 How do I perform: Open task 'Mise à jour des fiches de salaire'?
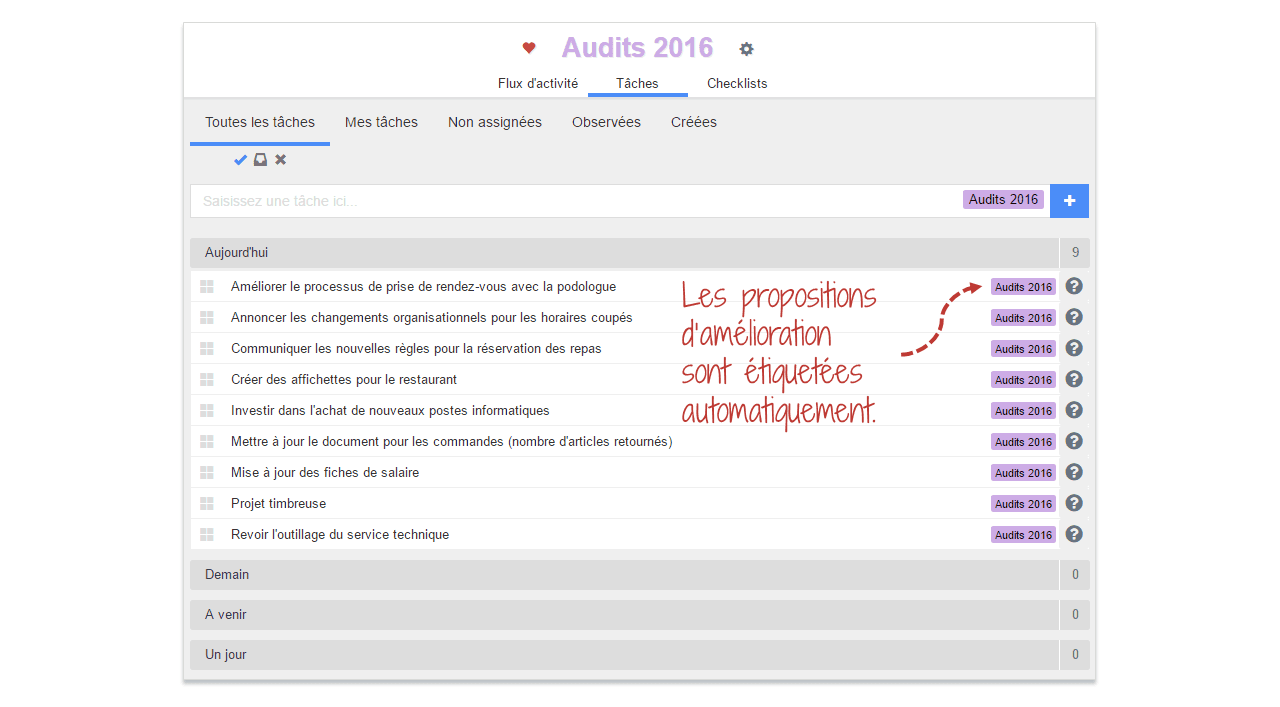pyautogui.click(x=325, y=473)
